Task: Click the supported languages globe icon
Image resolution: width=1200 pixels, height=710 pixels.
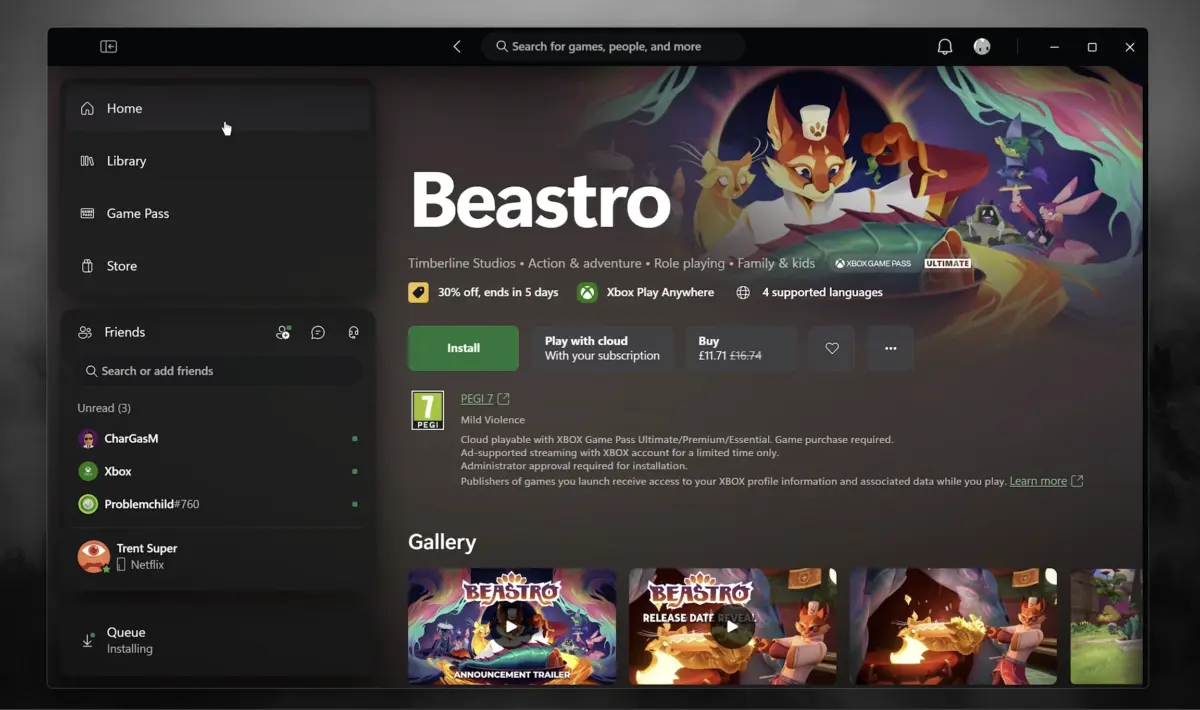Action: [743, 293]
